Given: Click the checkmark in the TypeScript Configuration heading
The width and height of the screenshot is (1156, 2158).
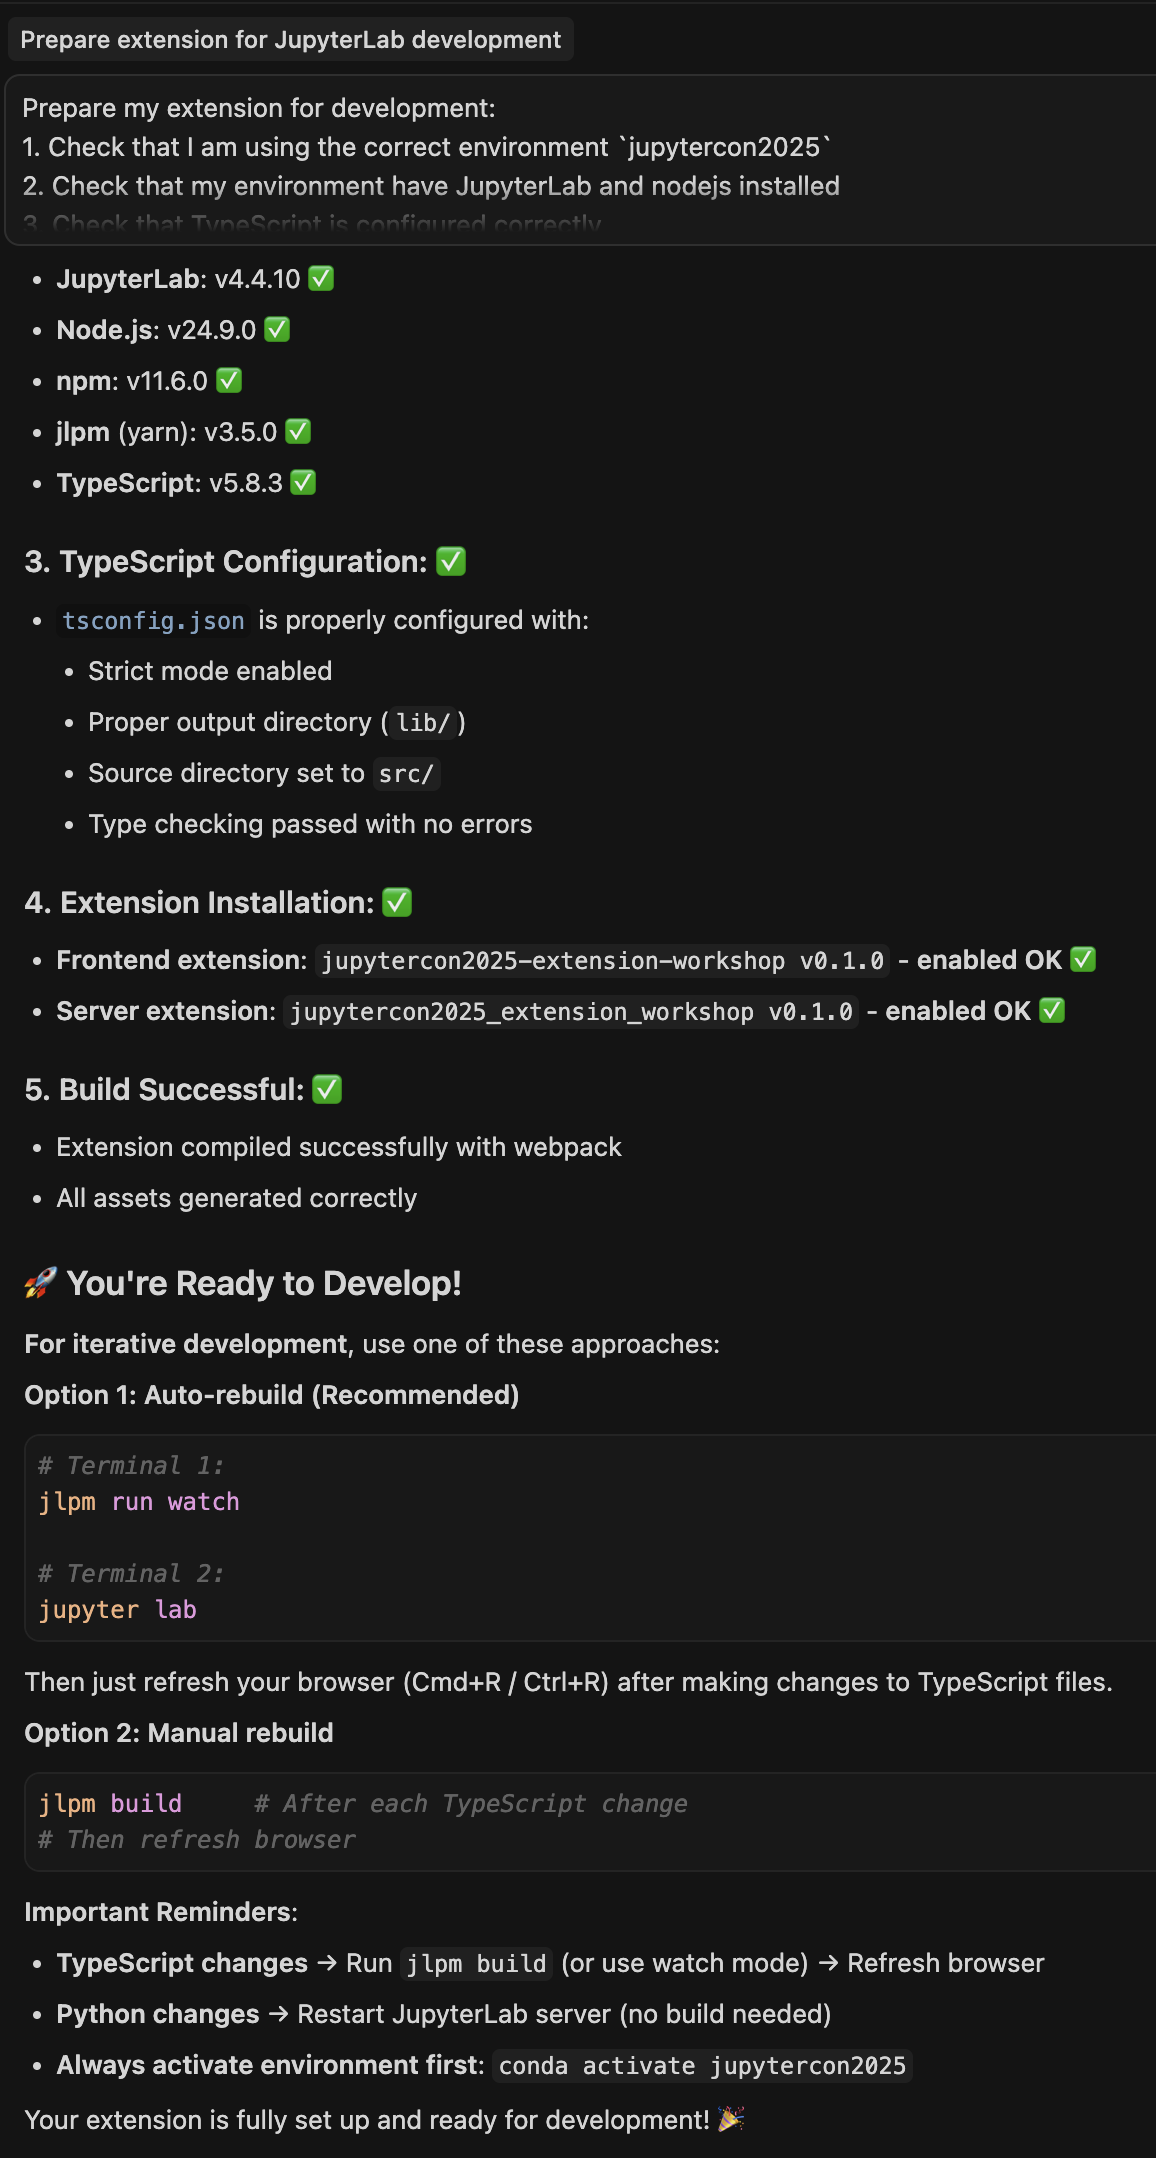Looking at the screenshot, I should [450, 562].
